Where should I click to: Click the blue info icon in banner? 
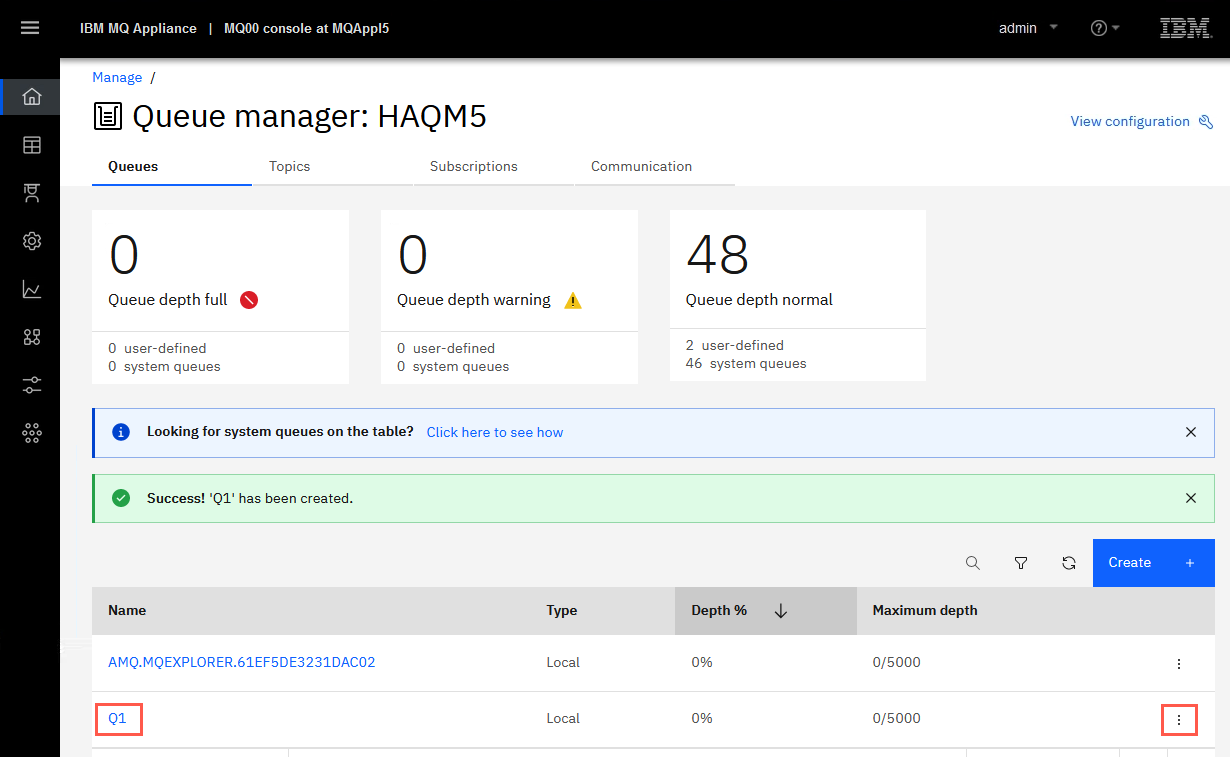click(121, 432)
